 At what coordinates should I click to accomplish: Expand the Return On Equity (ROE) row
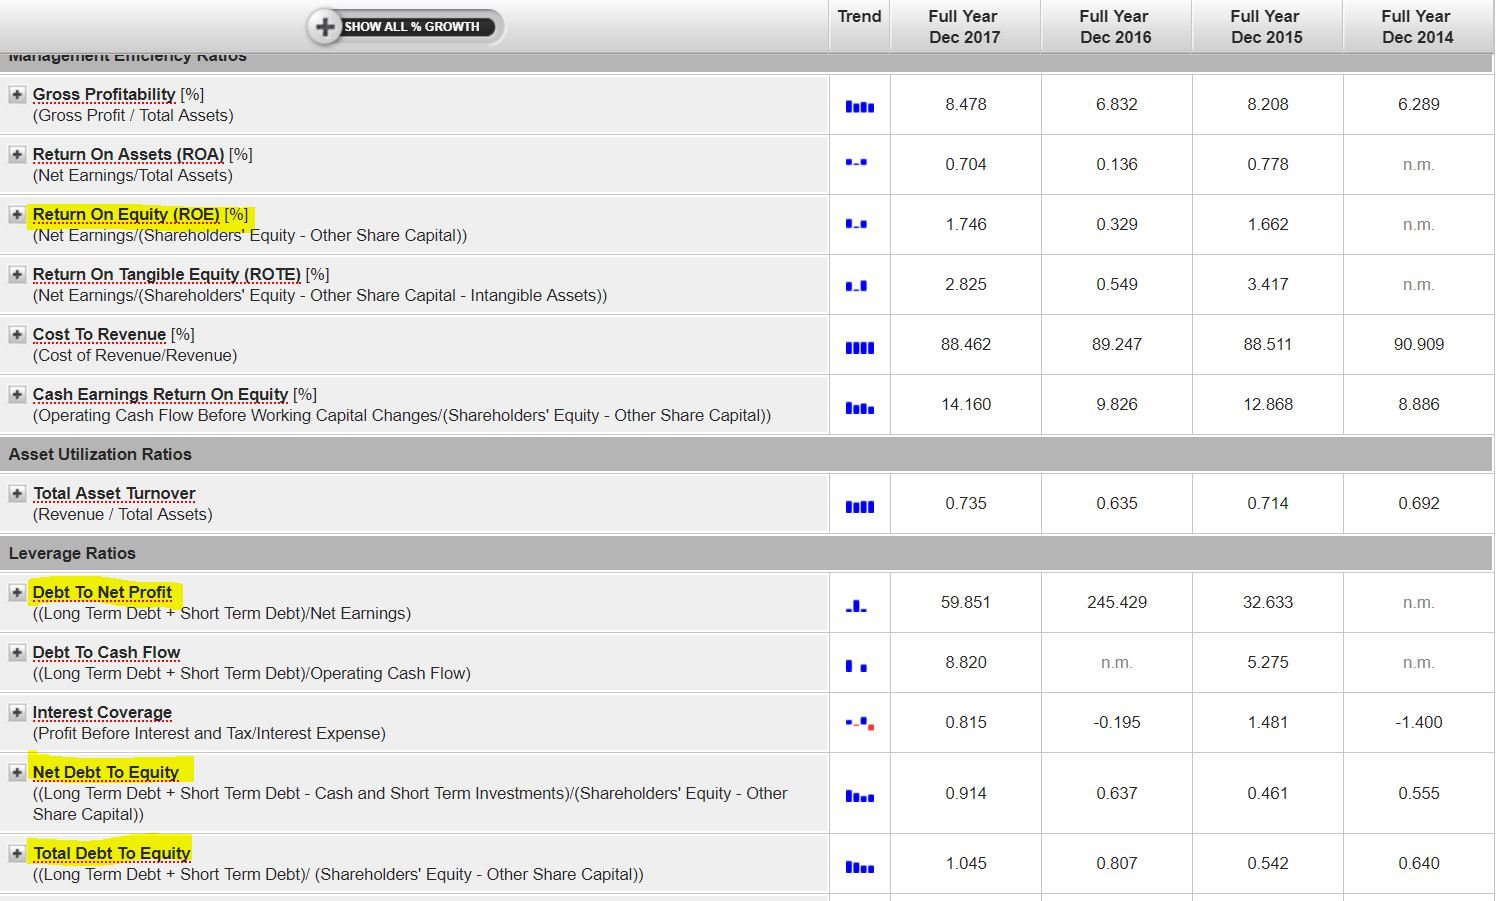[x=17, y=214]
